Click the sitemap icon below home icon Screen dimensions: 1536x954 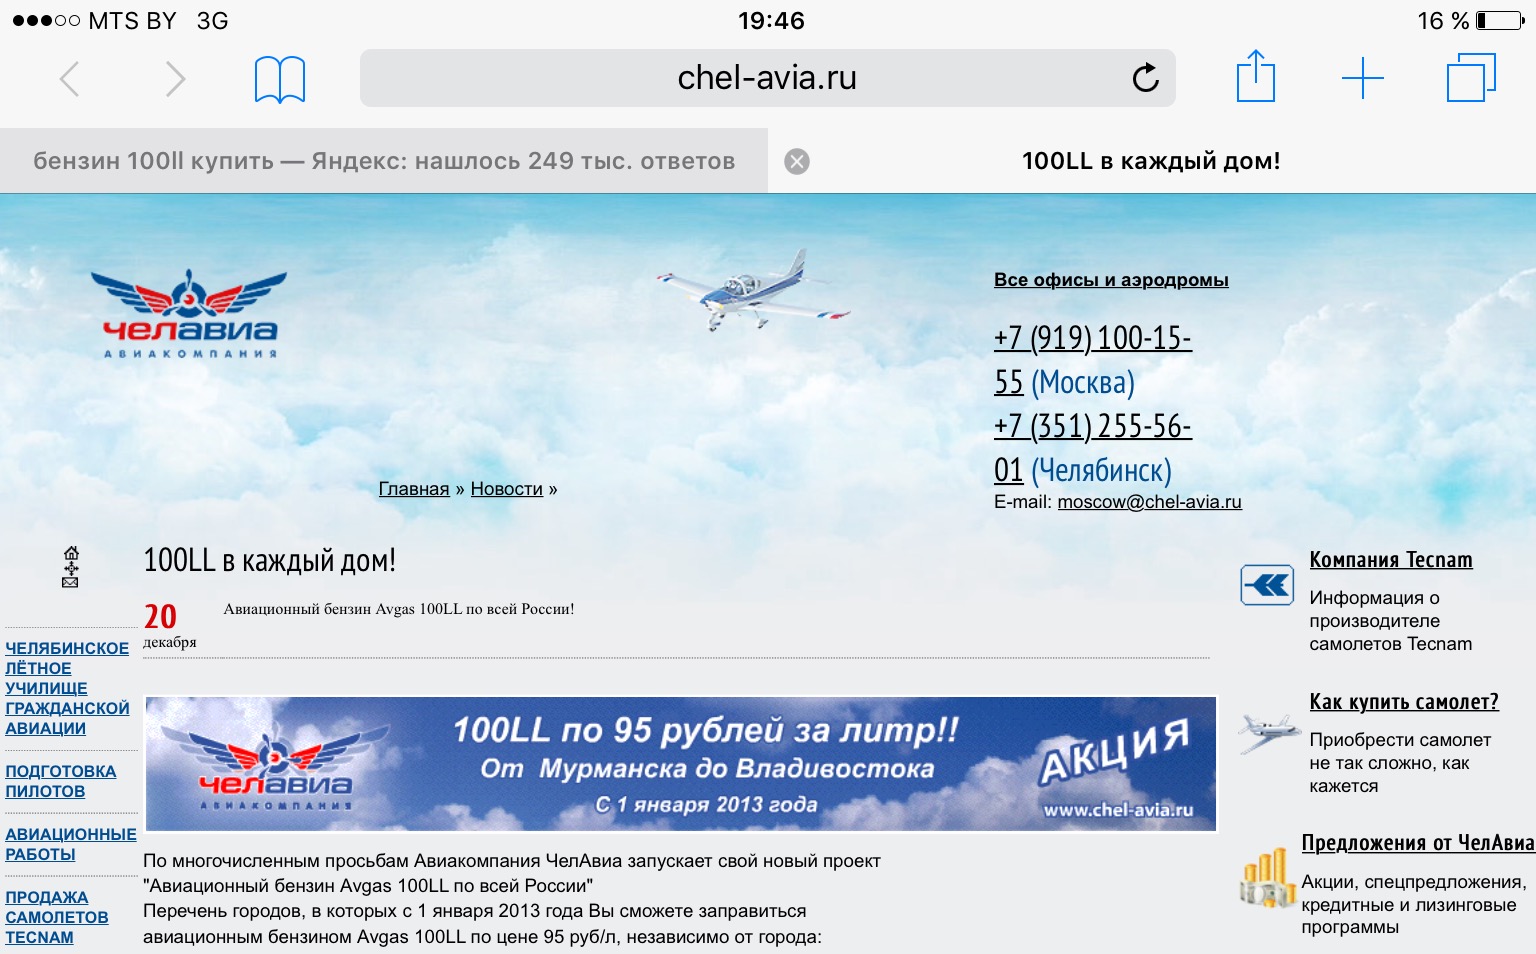(x=71, y=568)
